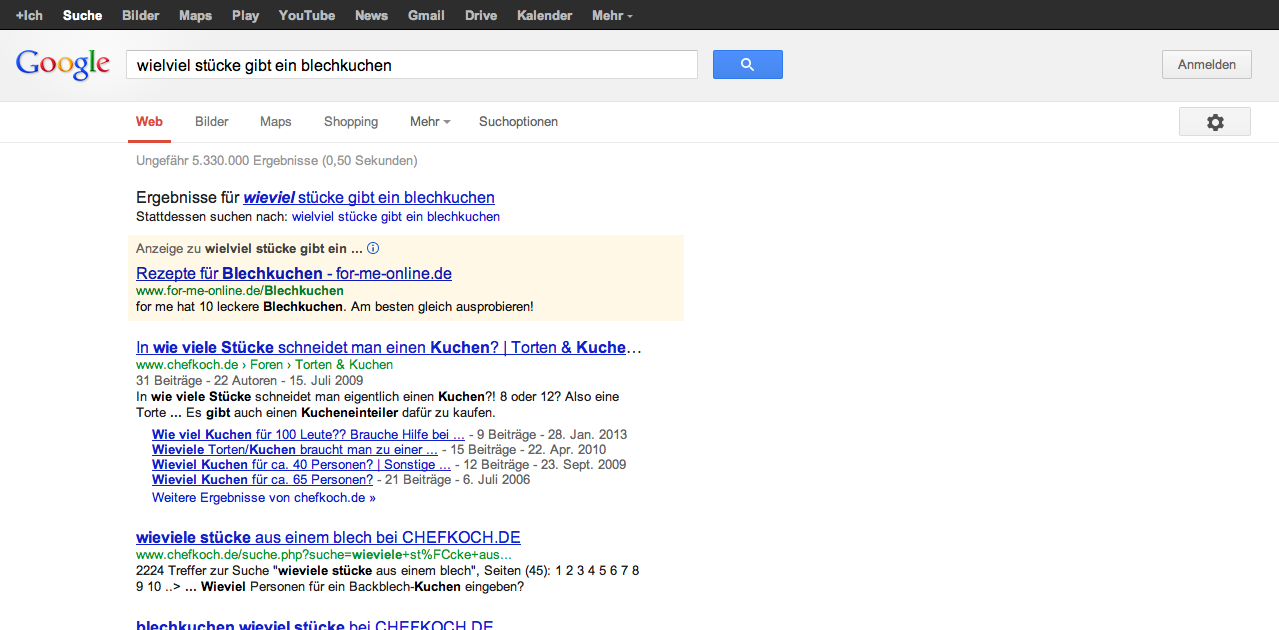Image resolution: width=1279 pixels, height=630 pixels.
Task: Open 'wieviele stücke aus einem blech' result
Action: click(x=328, y=538)
